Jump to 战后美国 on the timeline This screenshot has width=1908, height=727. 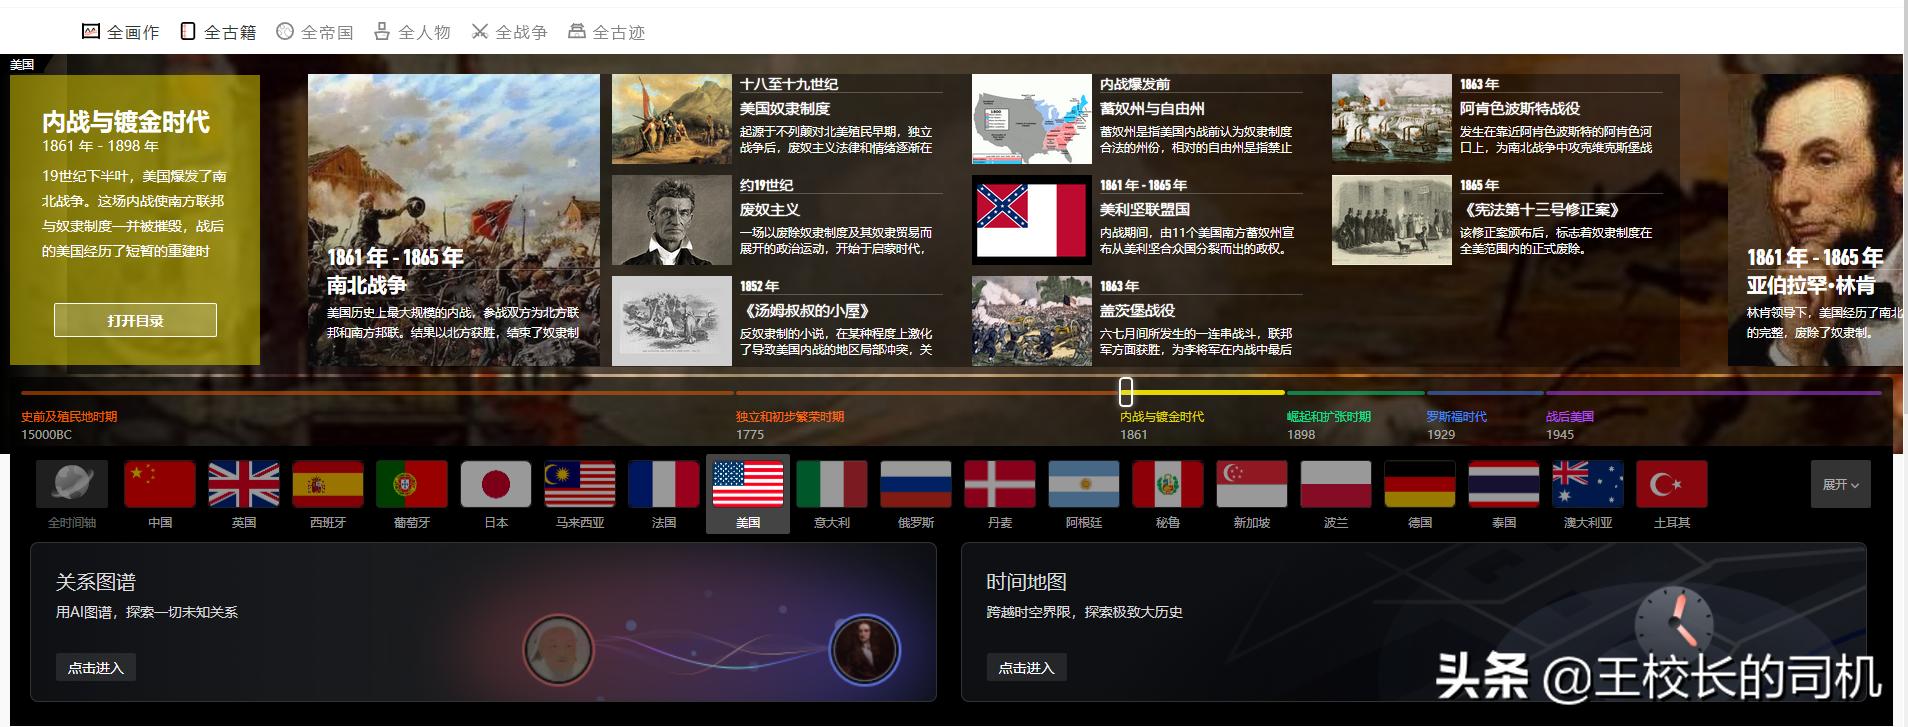1570,416
